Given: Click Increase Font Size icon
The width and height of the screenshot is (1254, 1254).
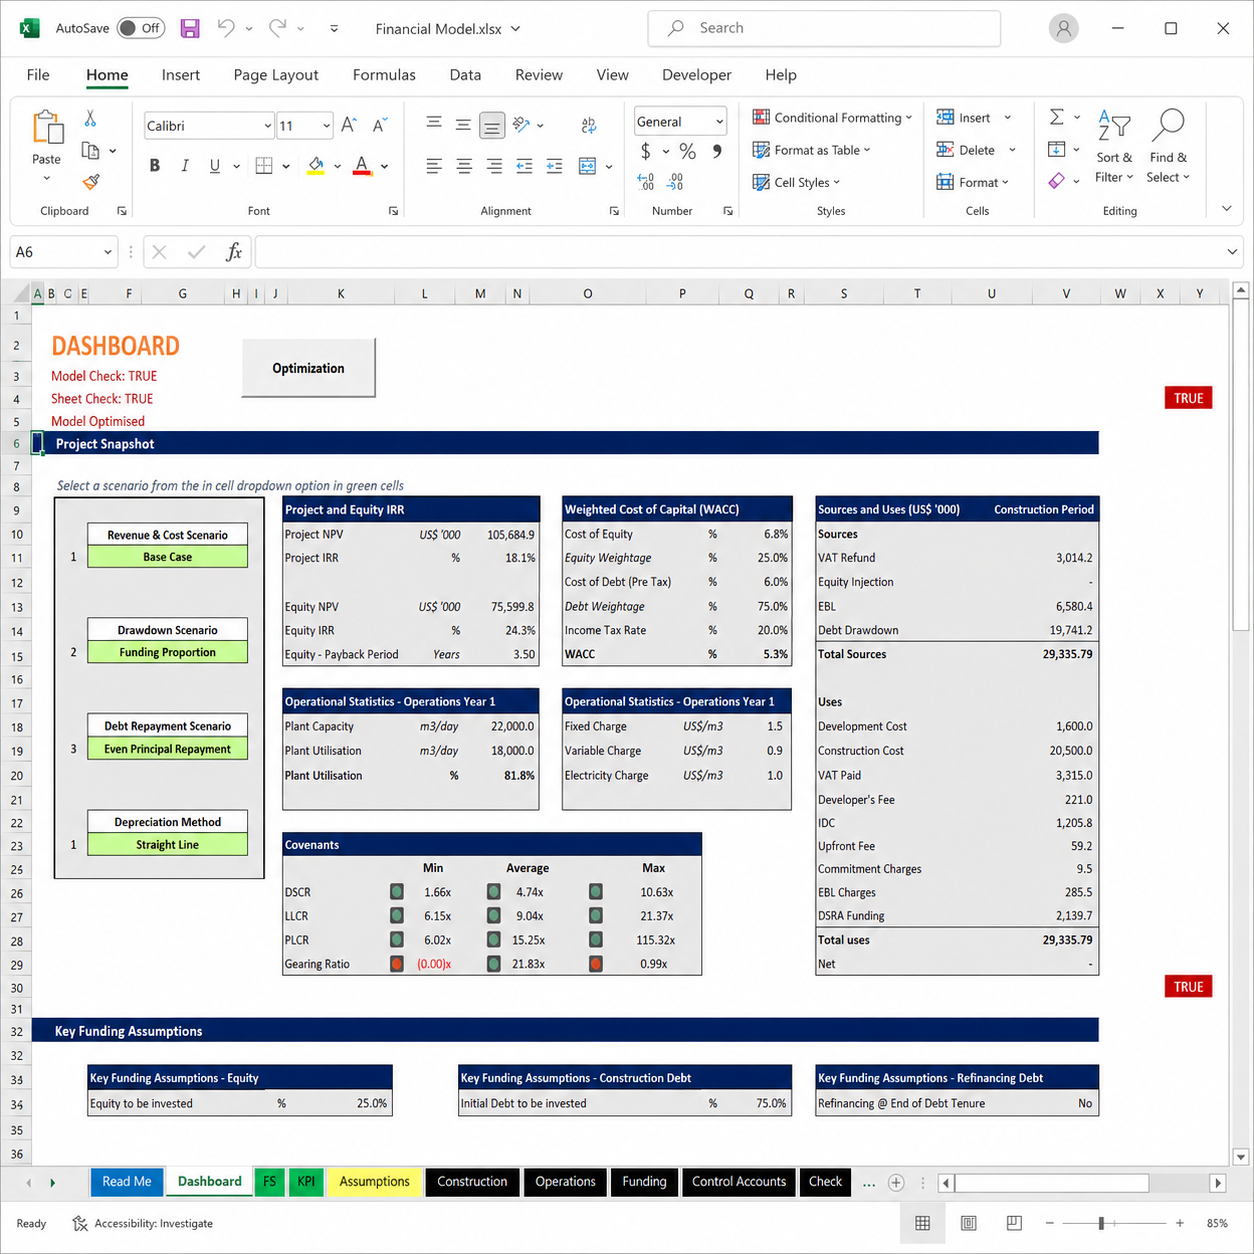Looking at the screenshot, I should point(348,125).
